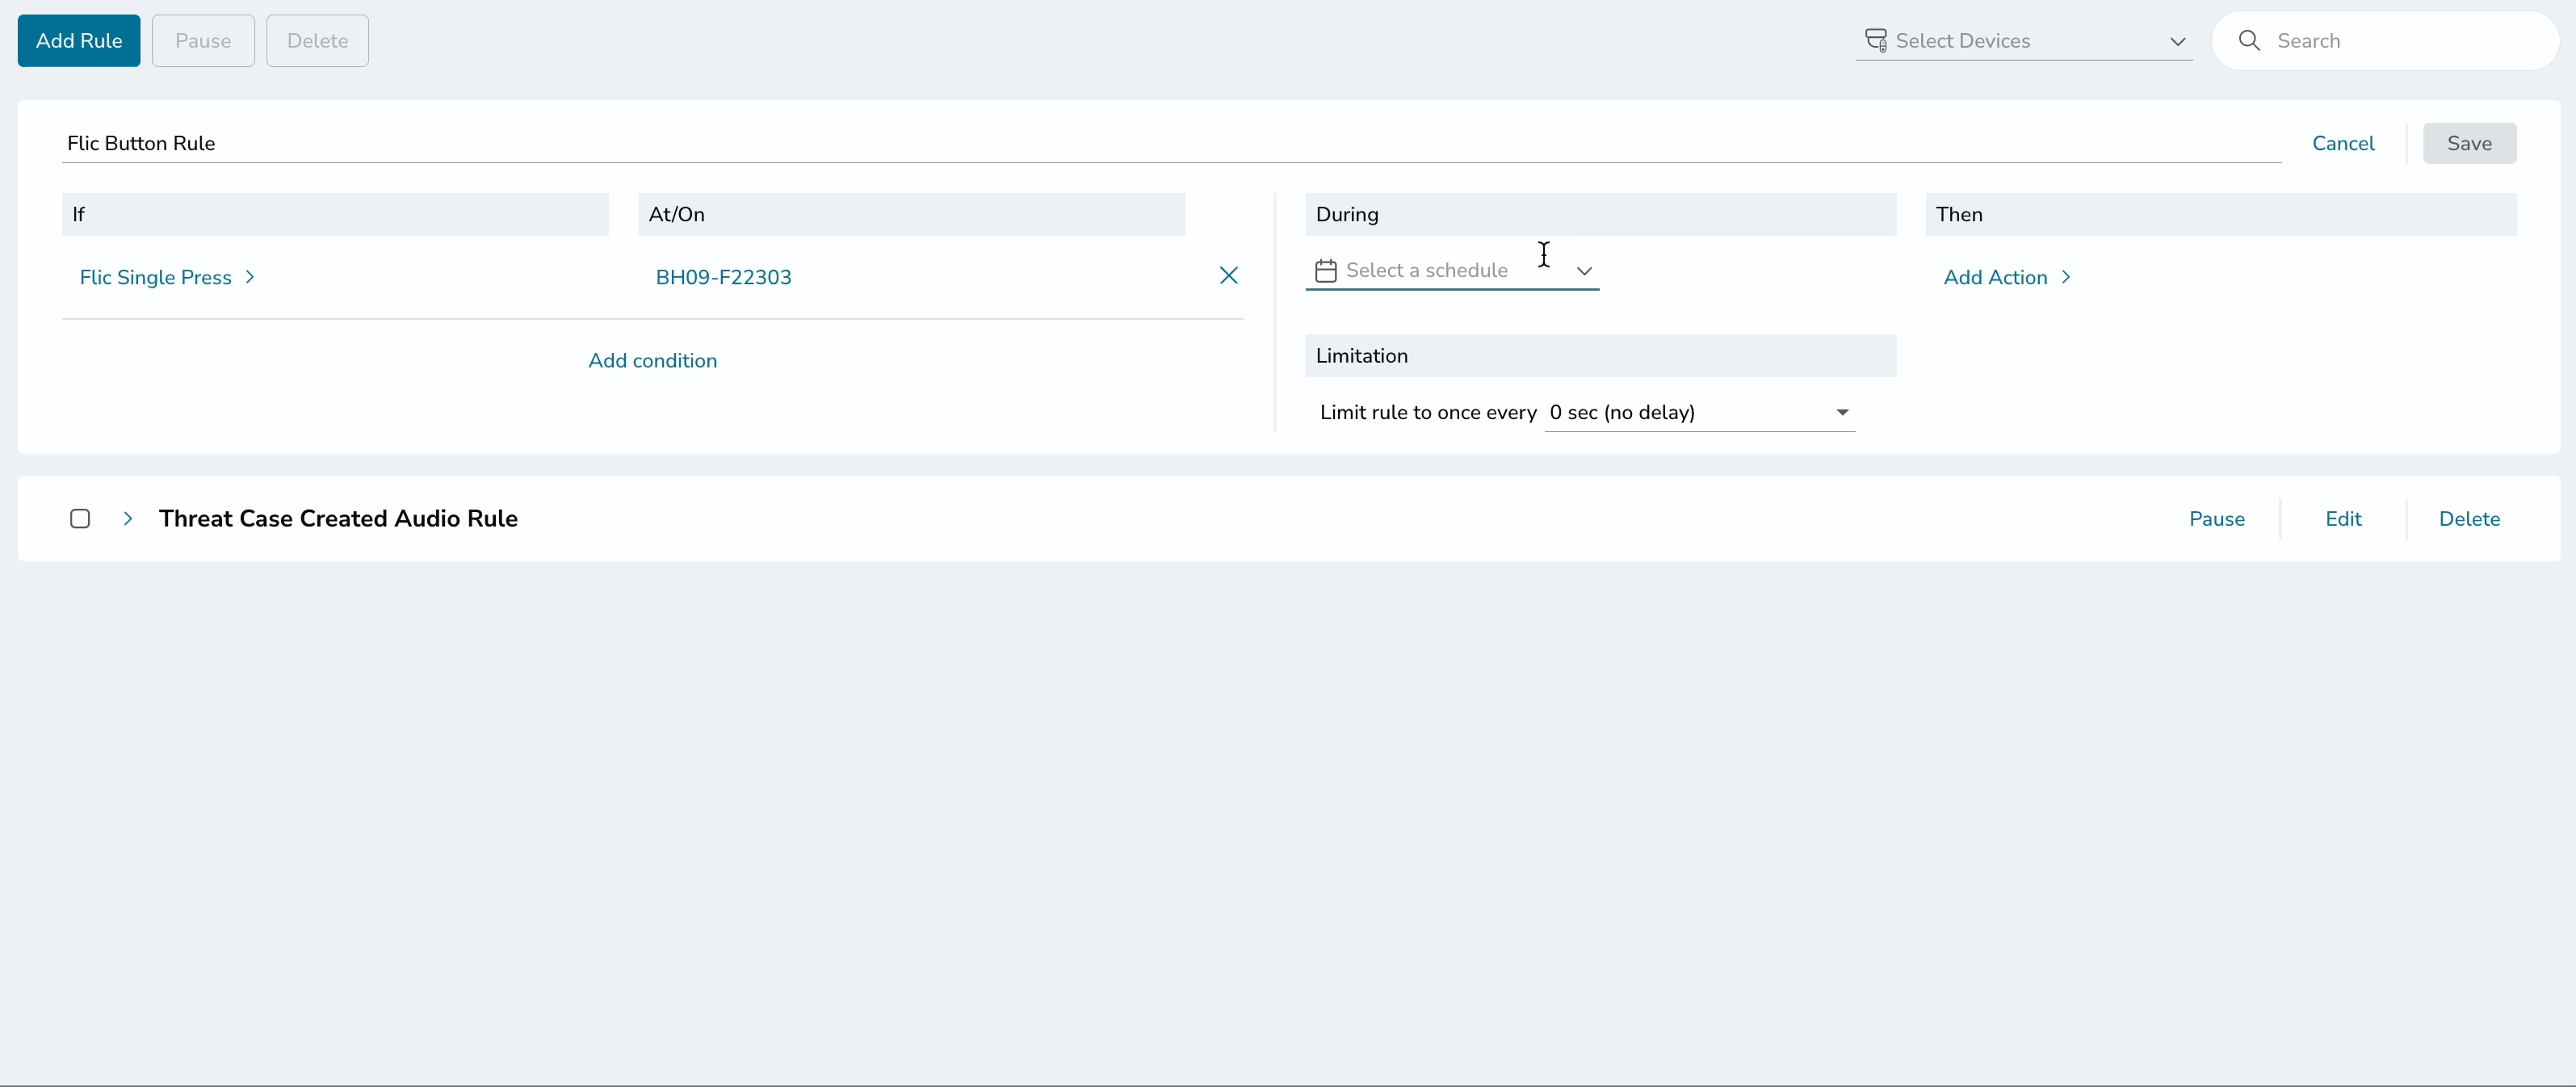Edit the Threat Case Created Audio Rule
The width and height of the screenshot is (2576, 1087).
click(2343, 518)
